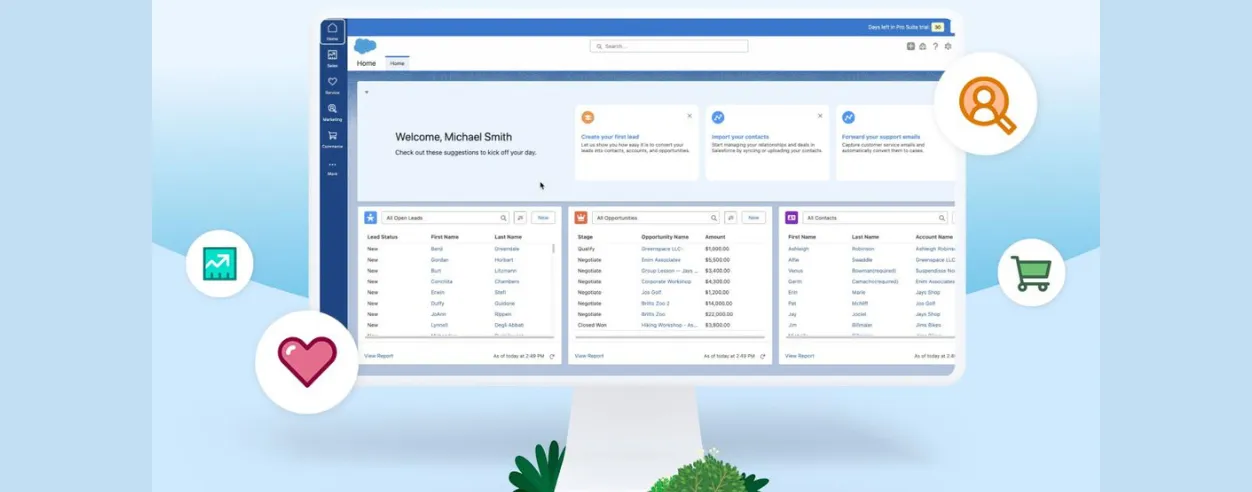Open the global add icon in header
The image size is (1252, 492).
pyautogui.click(x=910, y=46)
